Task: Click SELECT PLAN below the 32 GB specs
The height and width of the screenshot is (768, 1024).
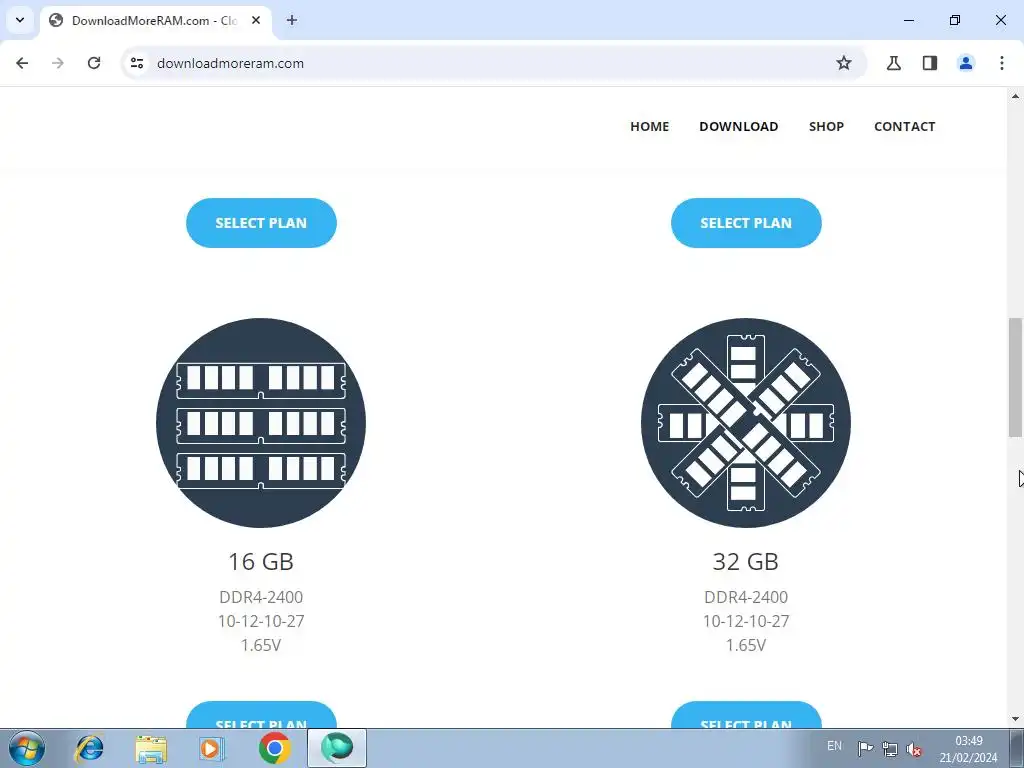Action: tap(746, 715)
